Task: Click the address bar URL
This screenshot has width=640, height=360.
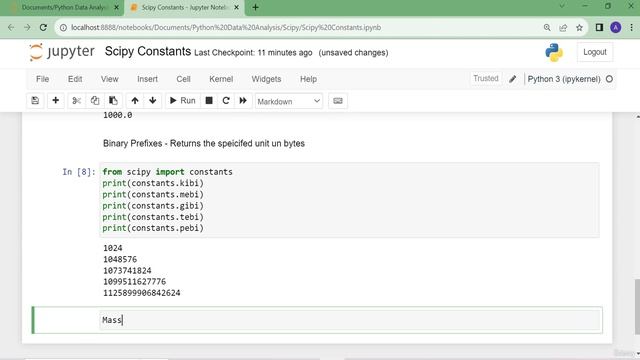Action: pyautogui.click(x=226, y=27)
